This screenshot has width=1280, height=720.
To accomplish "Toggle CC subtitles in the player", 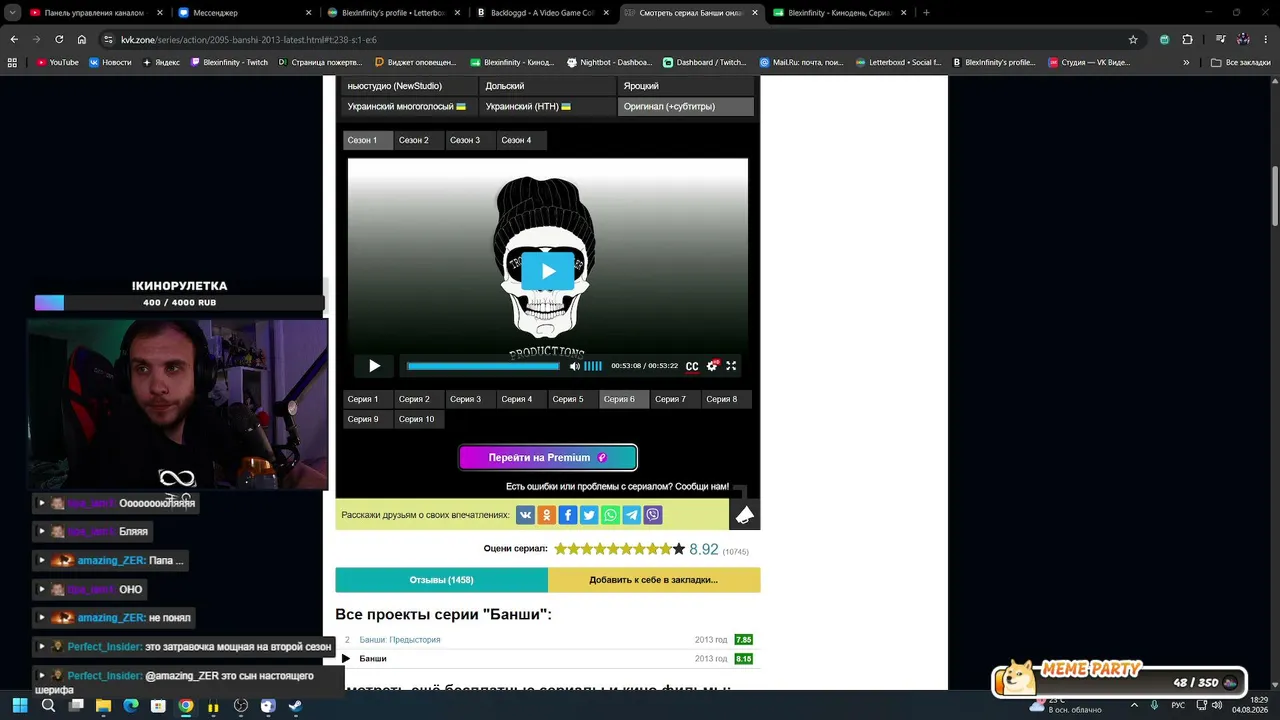I will [692, 366].
